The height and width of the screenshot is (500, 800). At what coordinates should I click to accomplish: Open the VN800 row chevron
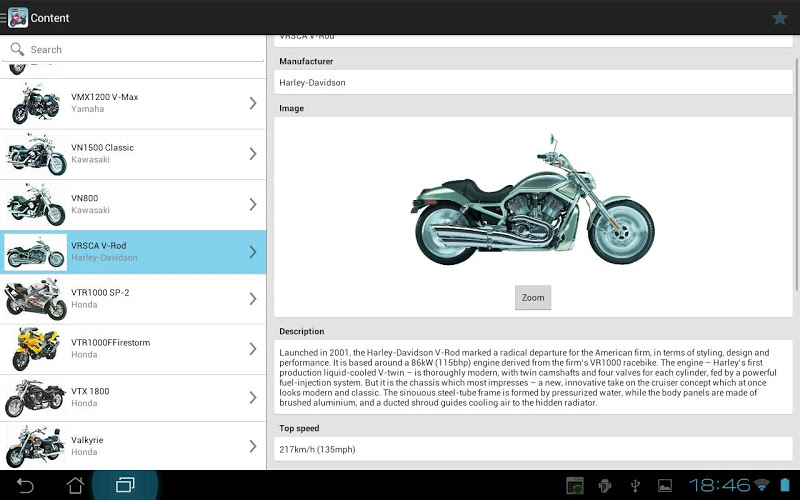[x=253, y=204]
